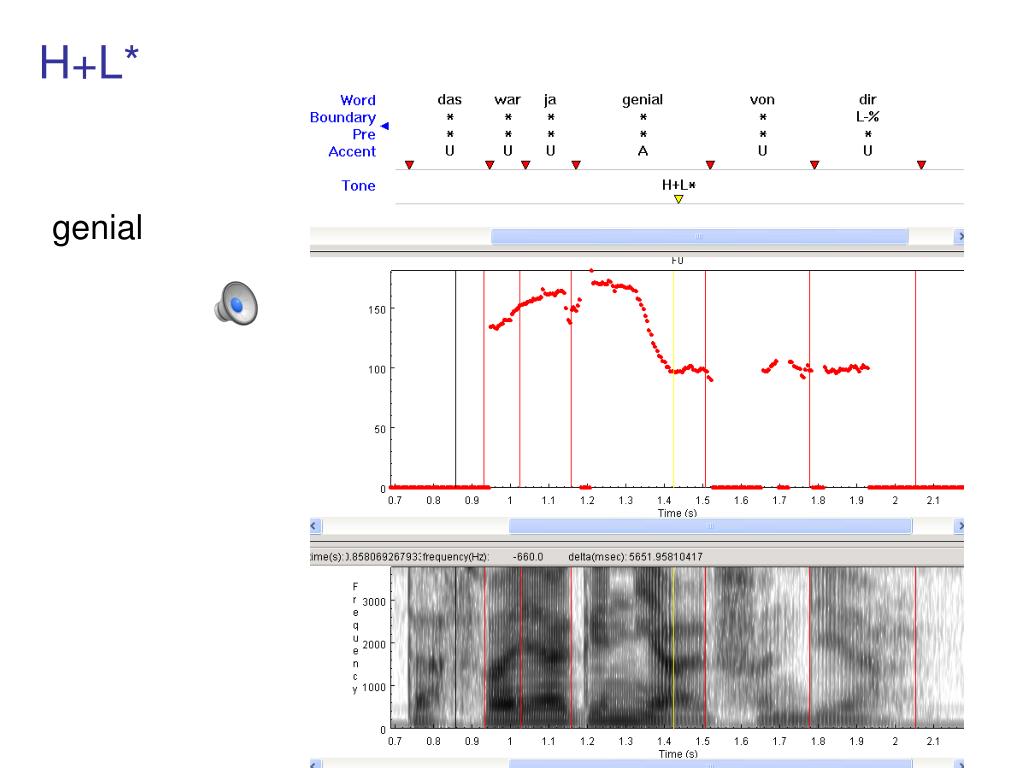Click the accent label 'A' under 'genial'
The width and height of the screenshot is (1024, 768).
coord(643,151)
